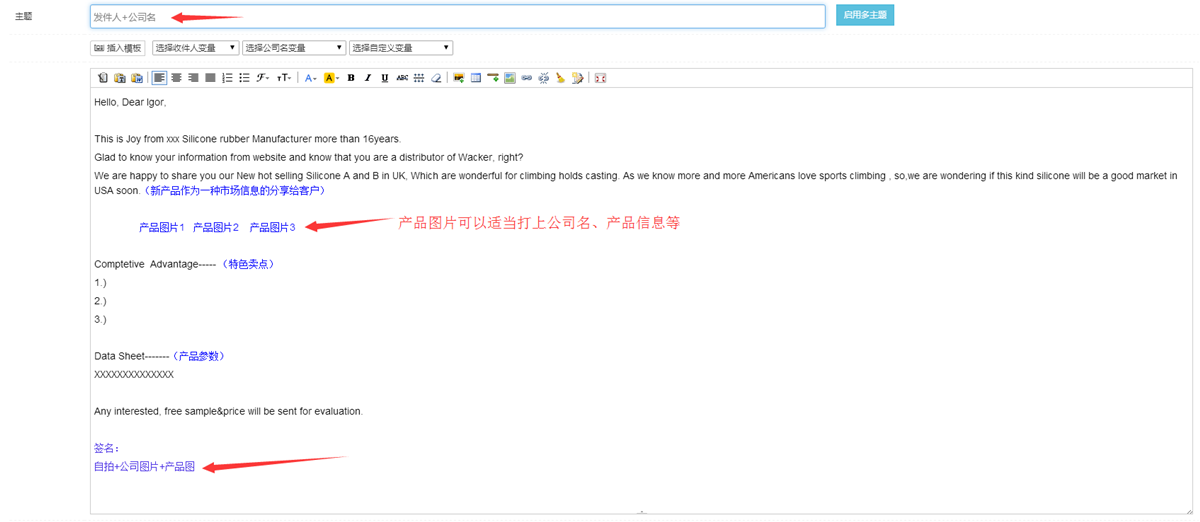The height and width of the screenshot is (522, 1200).
Task: Expand the 选择公司名变量 dropdown
Action: click(x=293, y=48)
